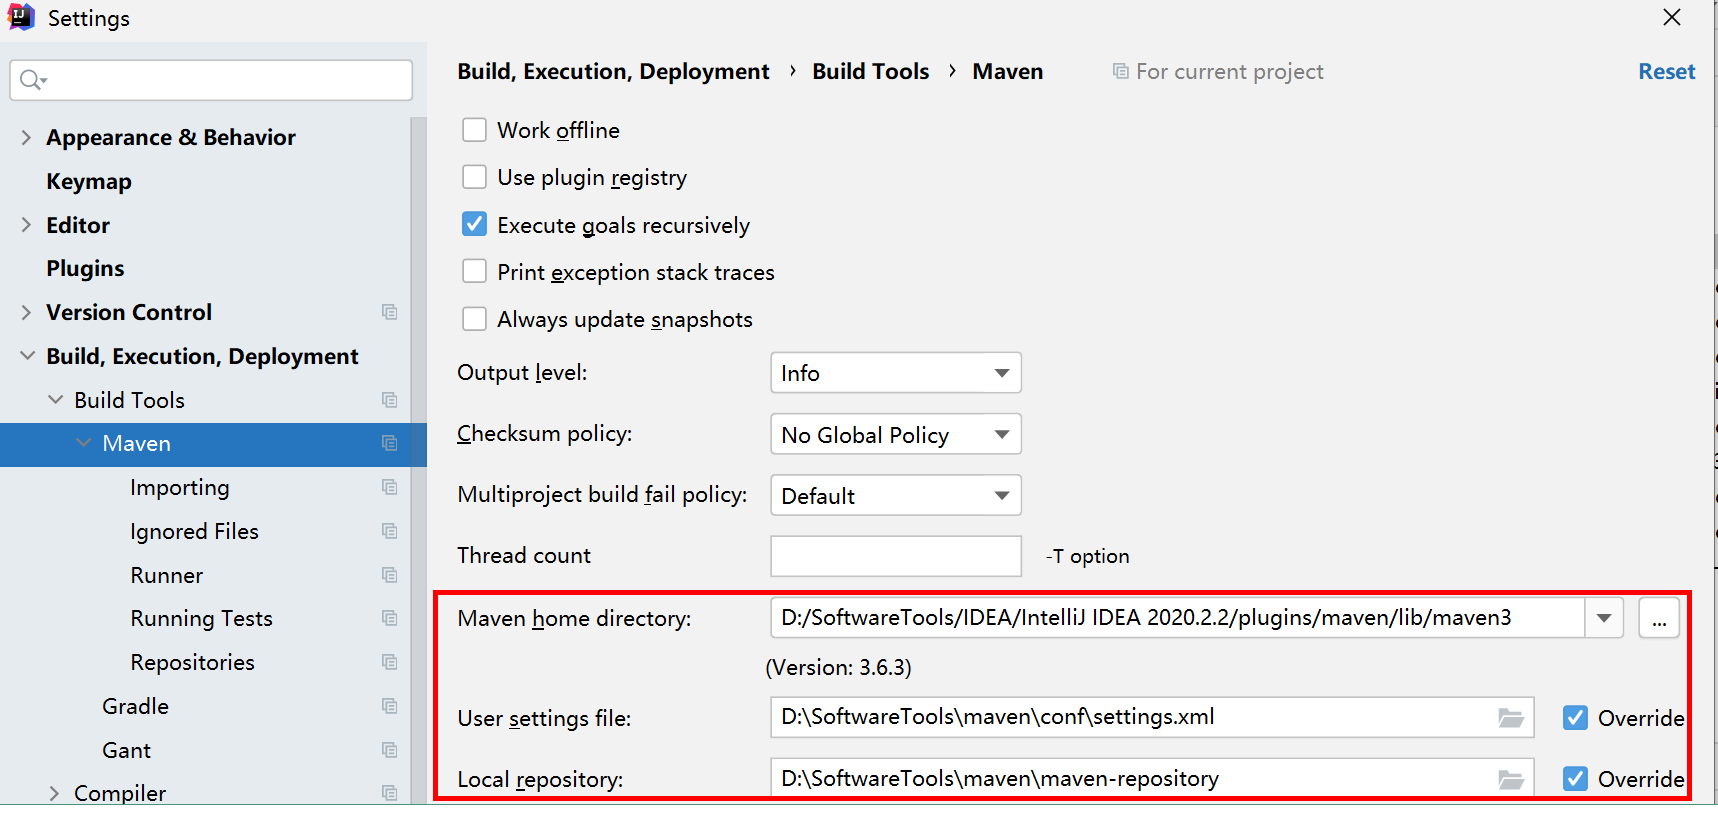
Task: Click the project-level icon beside Version Control
Action: pos(390,312)
